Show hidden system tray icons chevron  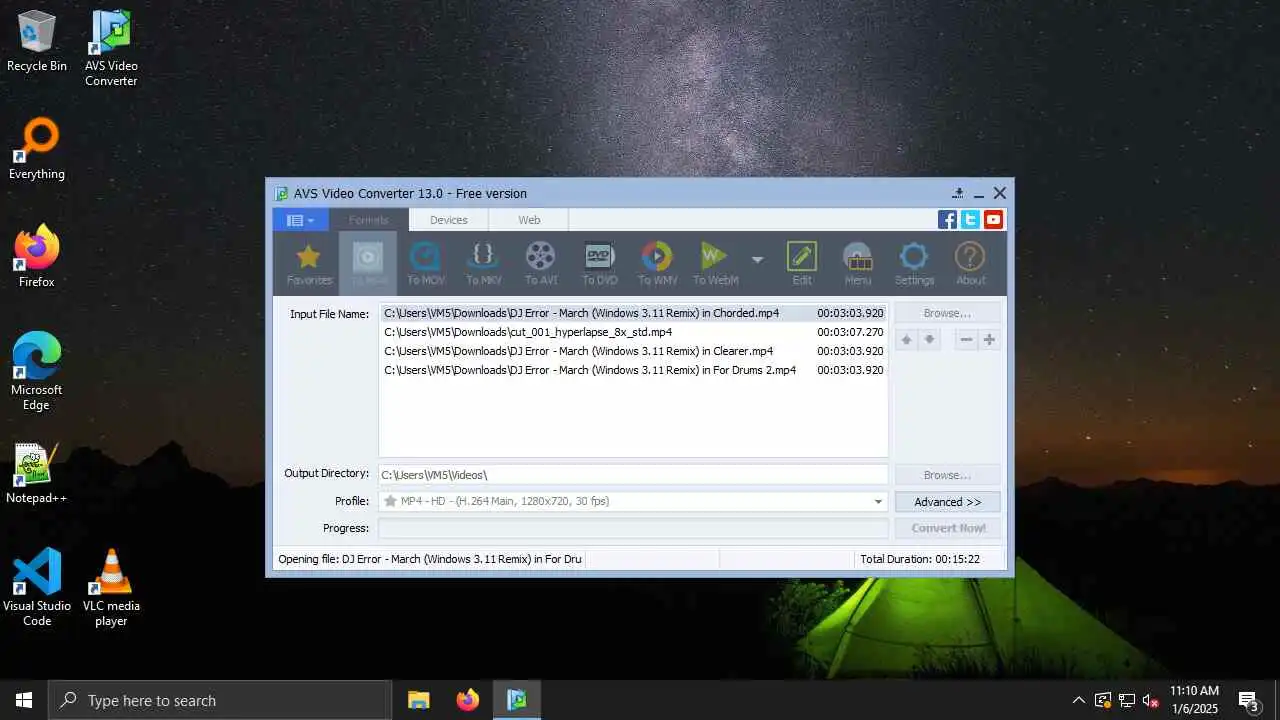pos(1078,700)
